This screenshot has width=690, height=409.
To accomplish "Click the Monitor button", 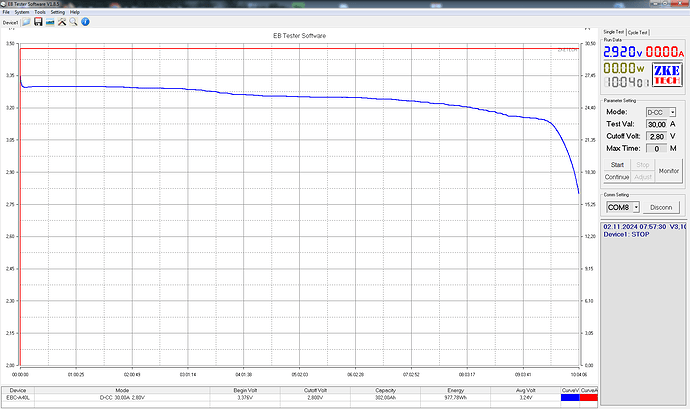I will point(668,171).
